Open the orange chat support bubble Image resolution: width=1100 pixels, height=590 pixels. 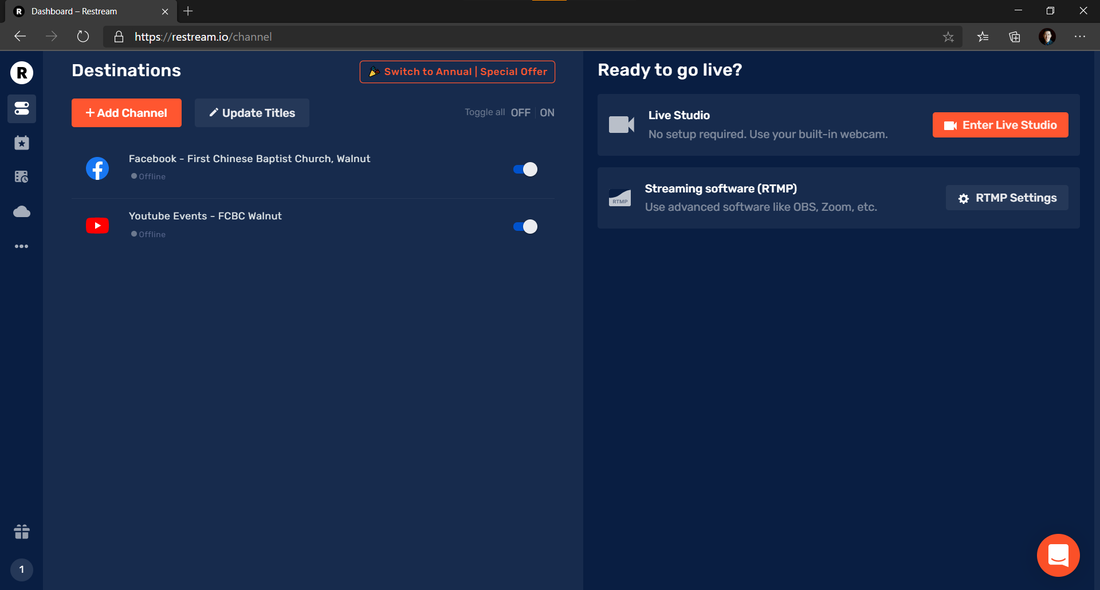[x=1058, y=555]
